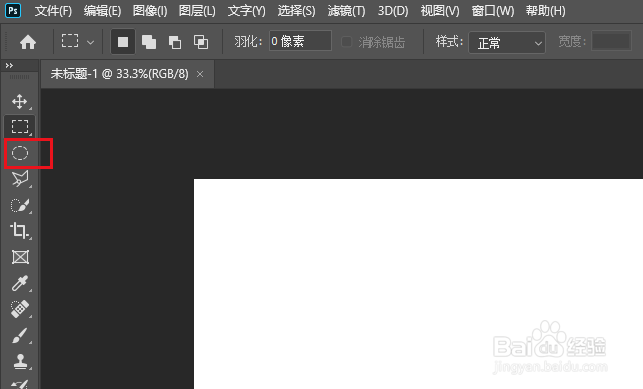Choose Add to selection mode

point(148,42)
